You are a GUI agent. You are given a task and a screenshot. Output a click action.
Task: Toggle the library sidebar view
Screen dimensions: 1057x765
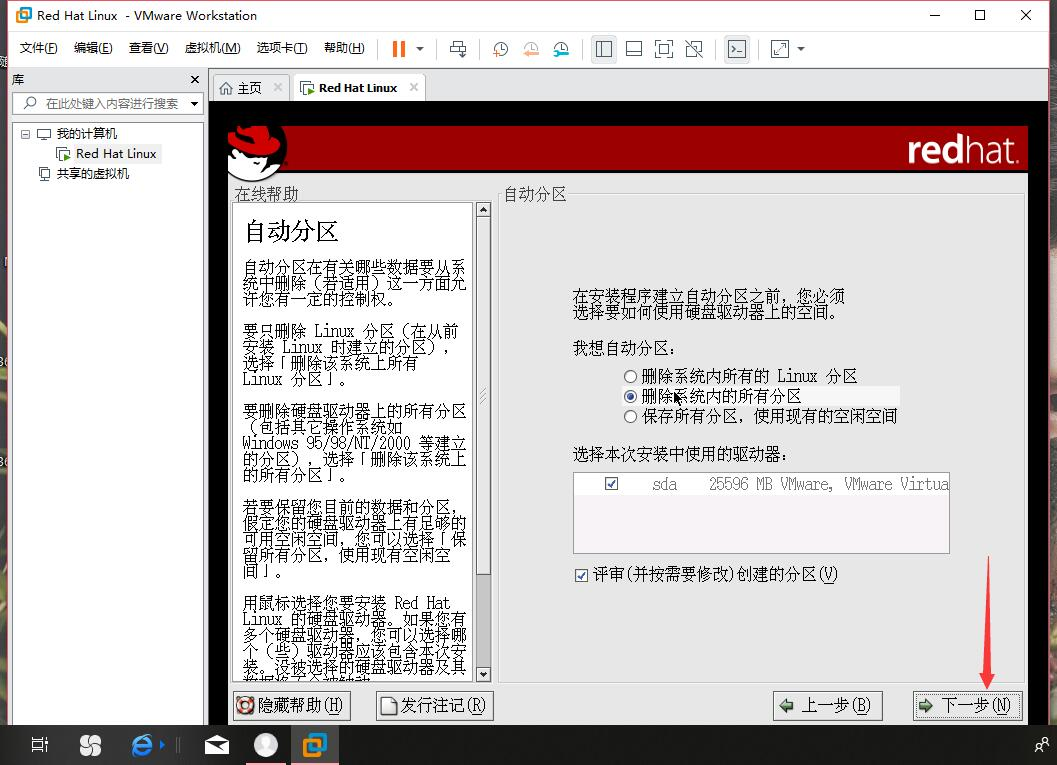coord(603,49)
